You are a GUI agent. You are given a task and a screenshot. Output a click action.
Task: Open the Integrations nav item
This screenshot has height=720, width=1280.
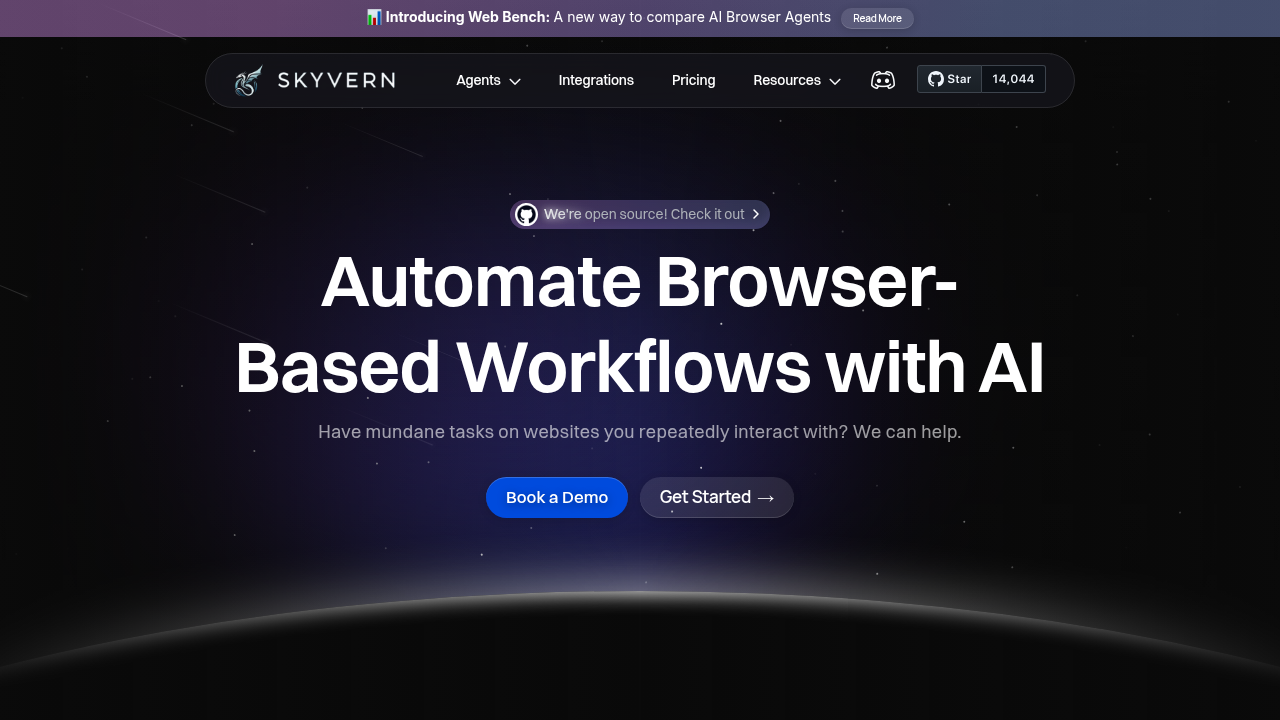coord(596,80)
